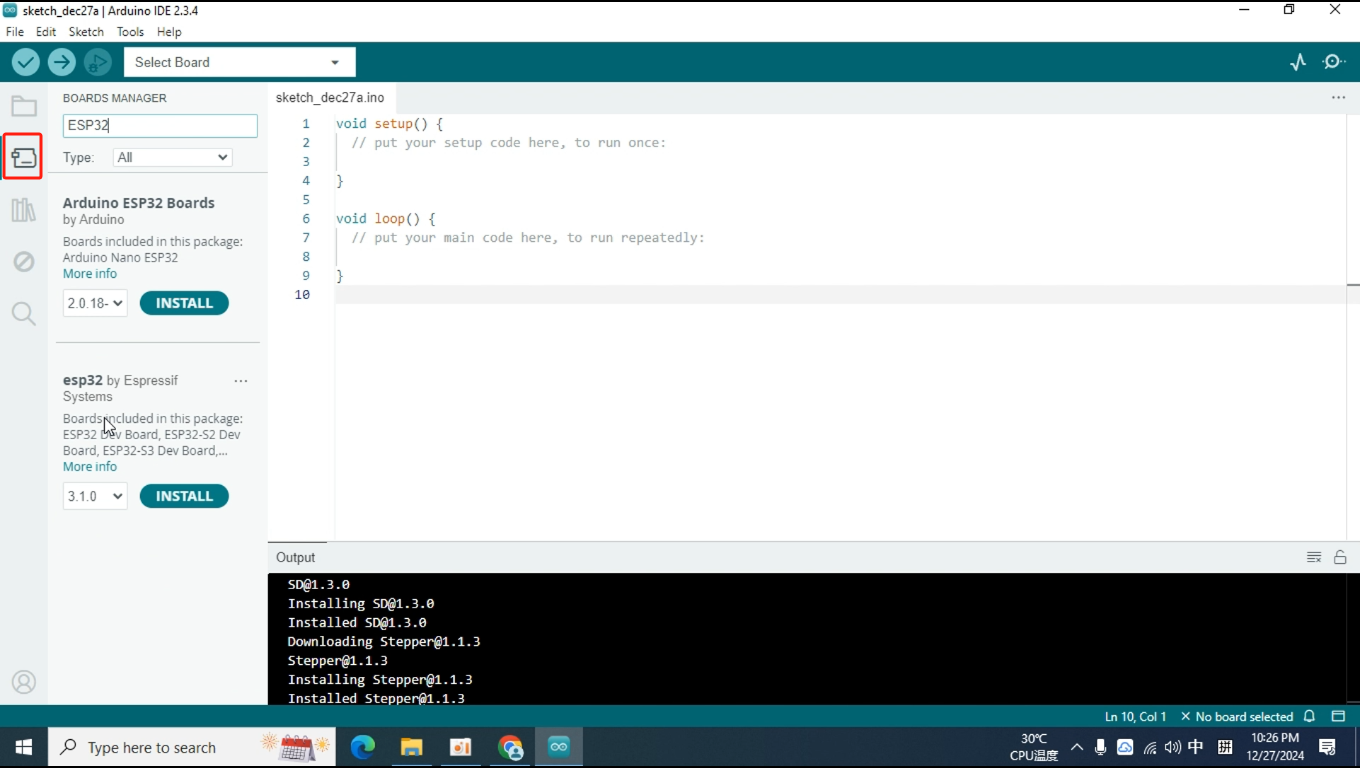Open Microsoft Edge from the taskbar
Image resolution: width=1360 pixels, height=768 pixels.
pos(362,747)
